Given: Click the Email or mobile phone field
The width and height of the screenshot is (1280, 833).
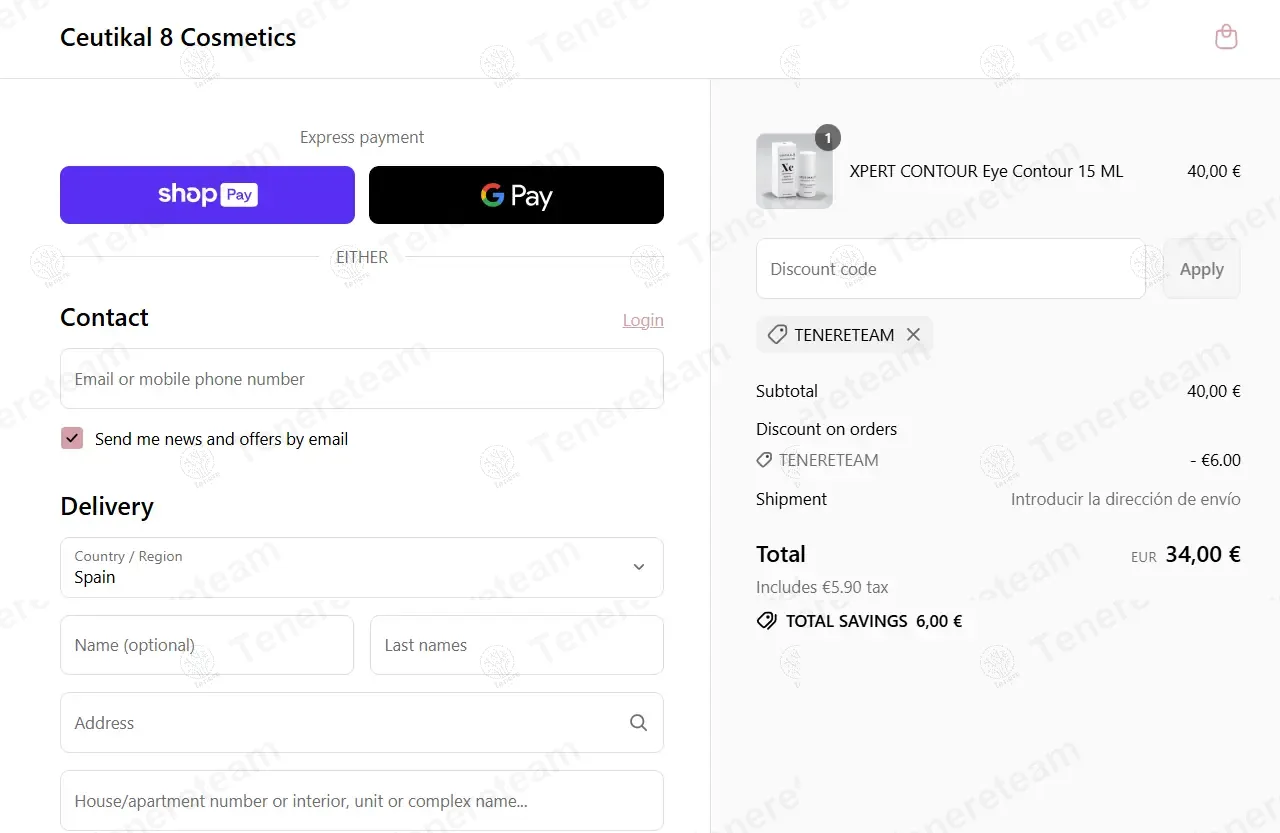Looking at the screenshot, I should click(x=362, y=379).
